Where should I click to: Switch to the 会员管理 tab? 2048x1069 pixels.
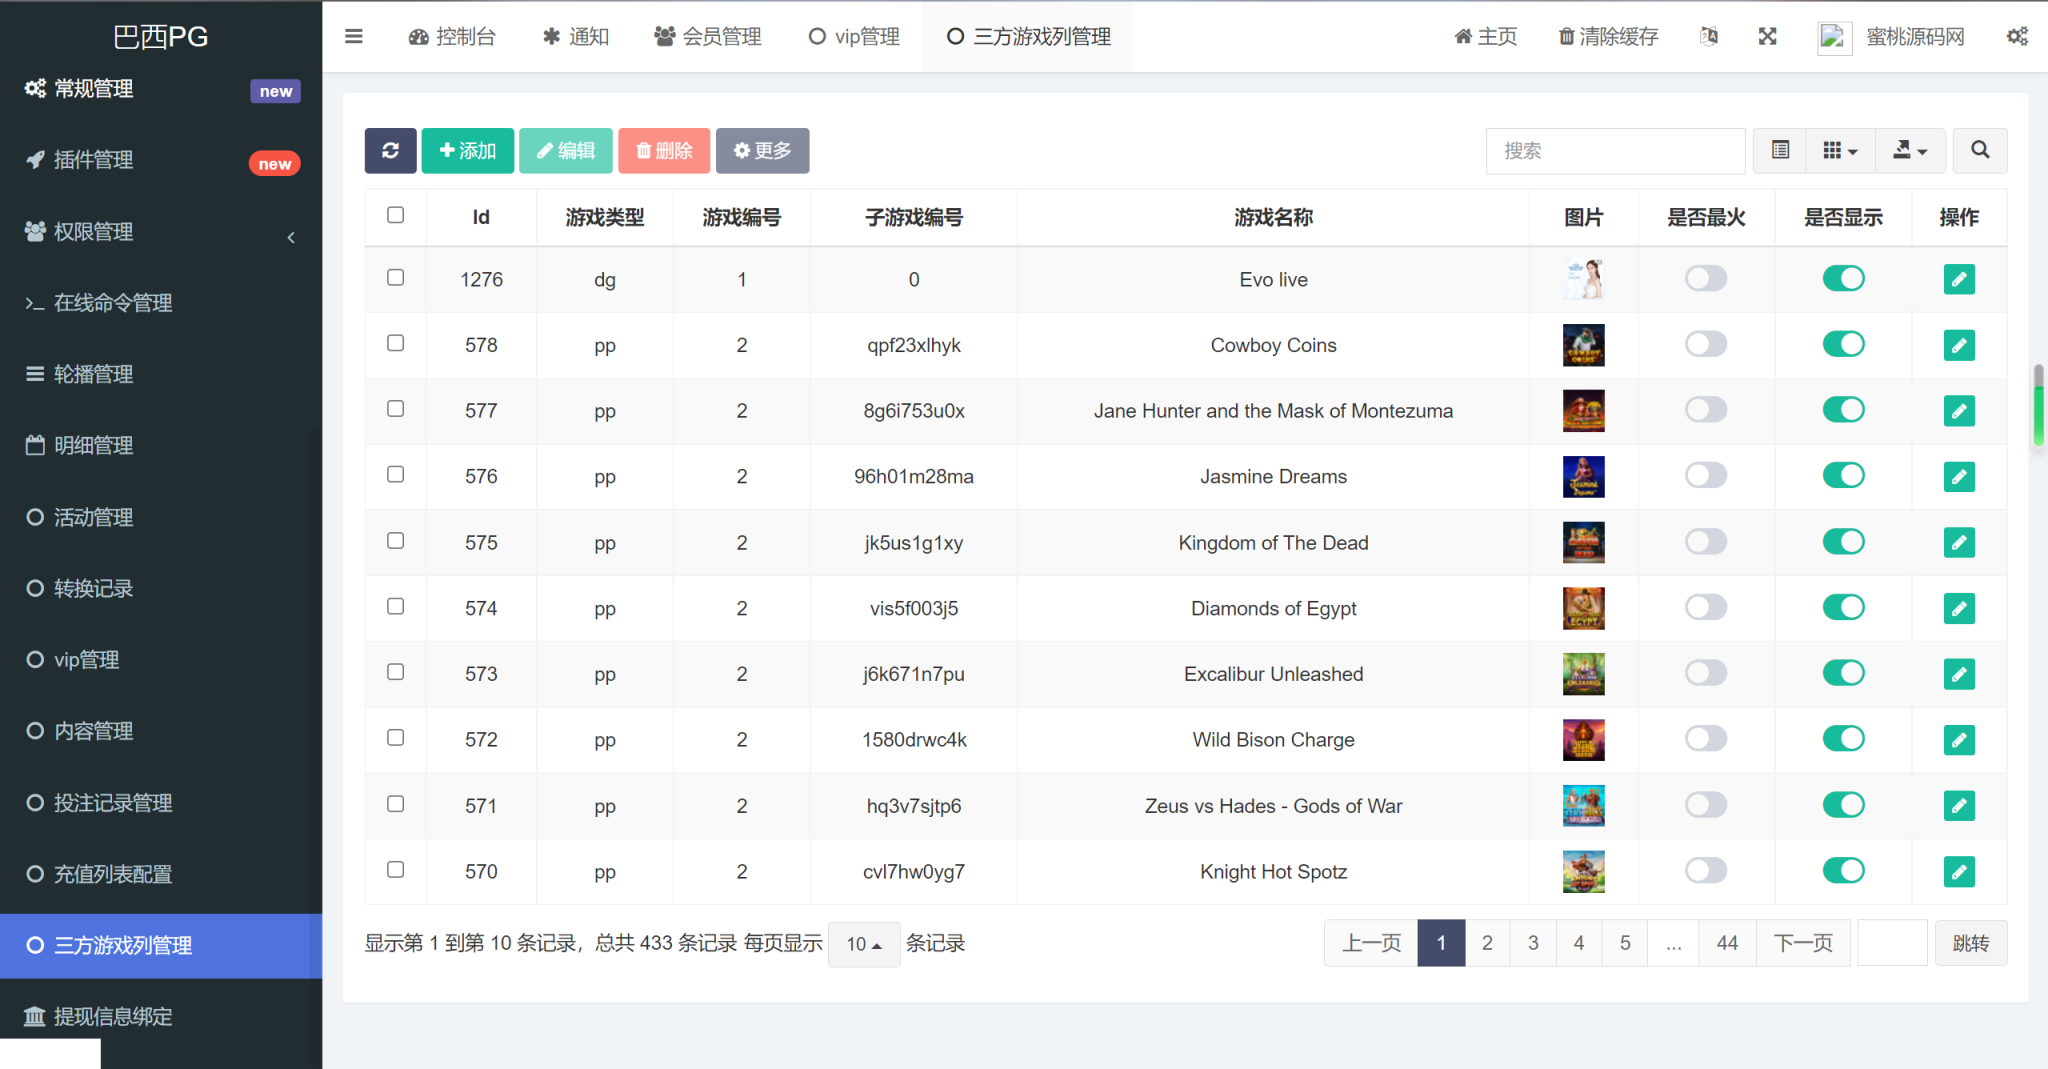coord(708,37)
